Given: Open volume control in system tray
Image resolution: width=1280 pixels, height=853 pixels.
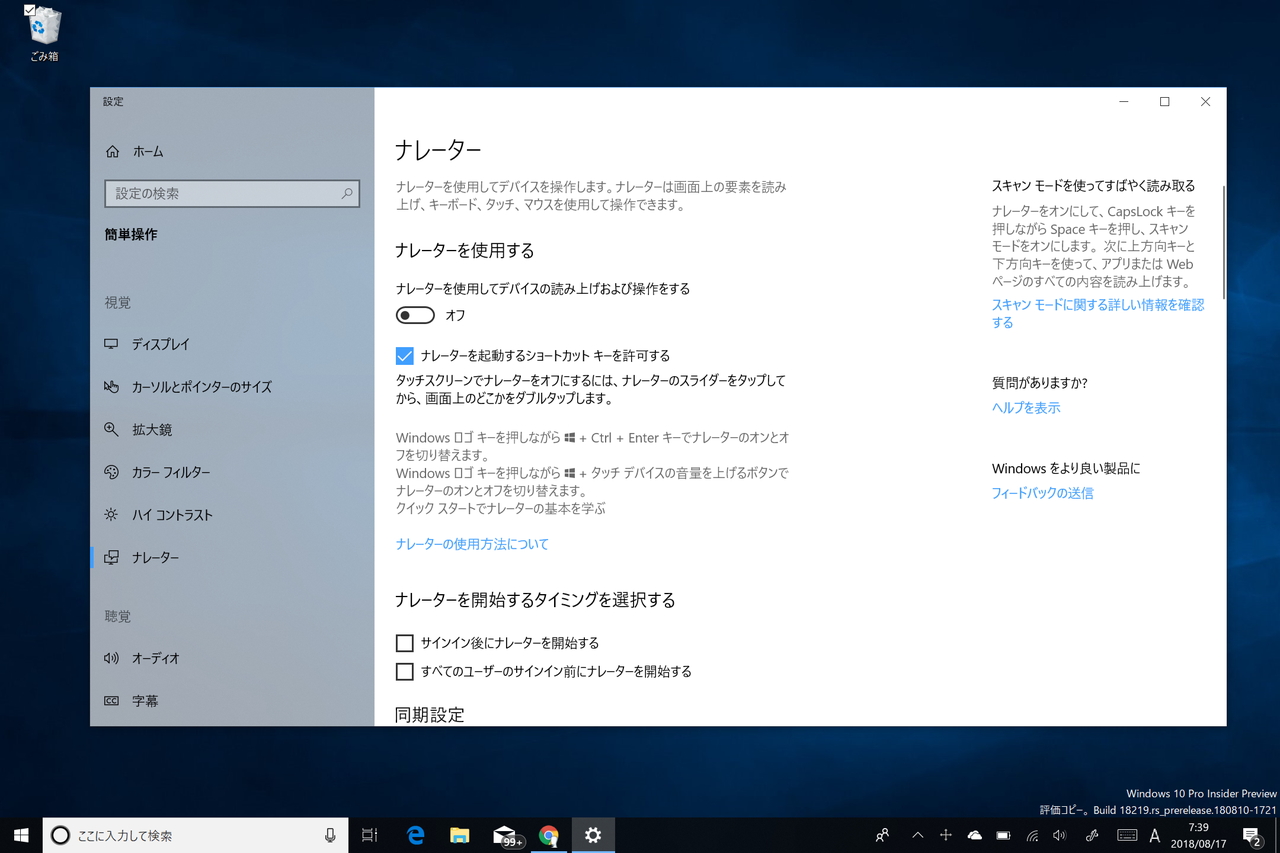Looking at the screenshot, I should (x=1059, y=835).
